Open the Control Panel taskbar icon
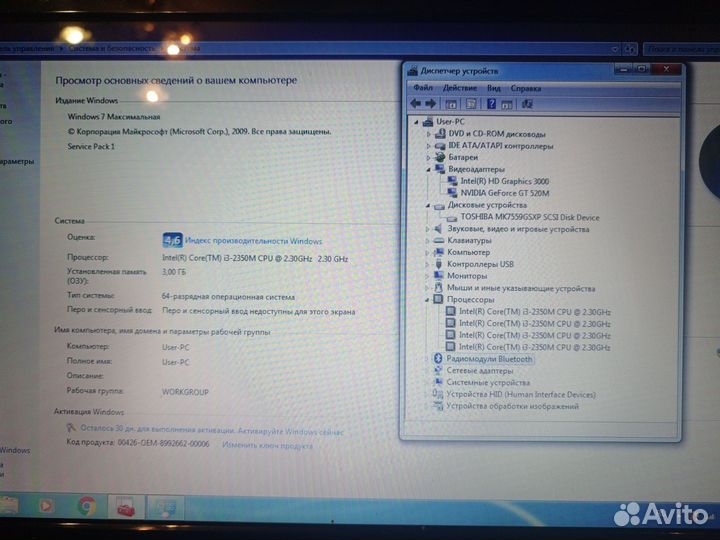 (165, 508)
